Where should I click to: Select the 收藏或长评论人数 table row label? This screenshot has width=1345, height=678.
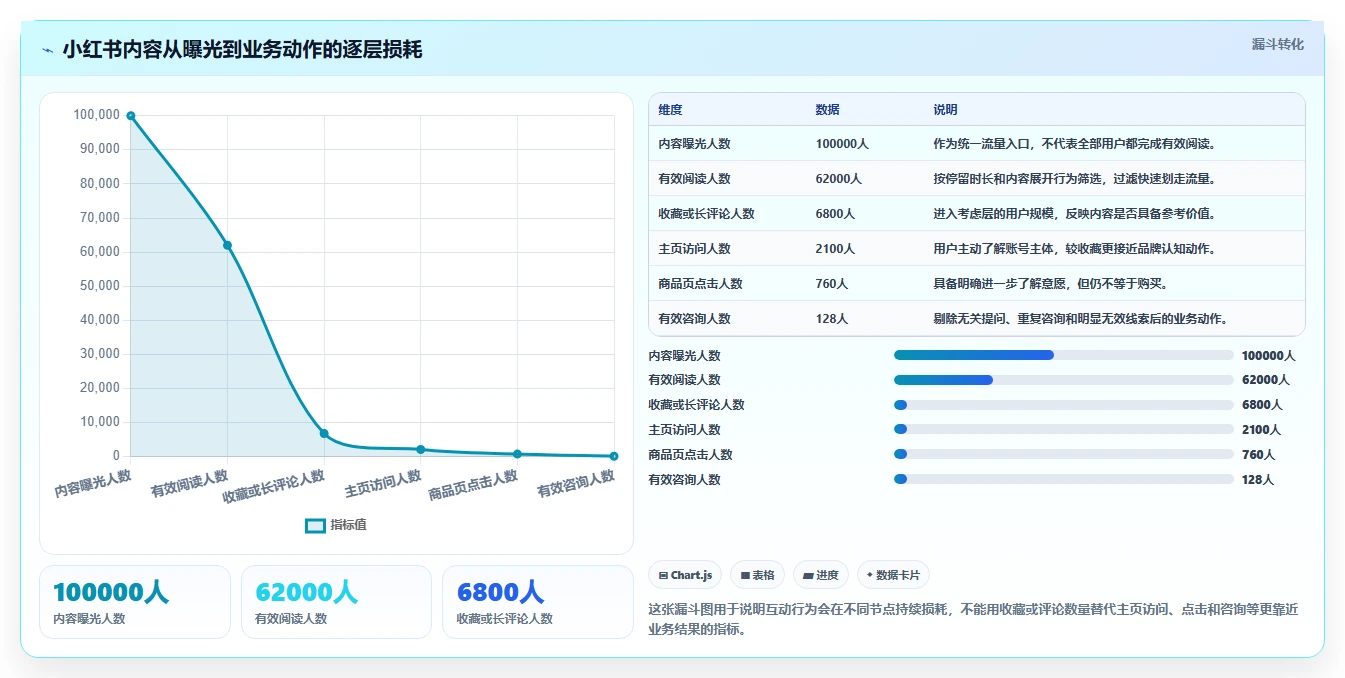tap(706, 214)
